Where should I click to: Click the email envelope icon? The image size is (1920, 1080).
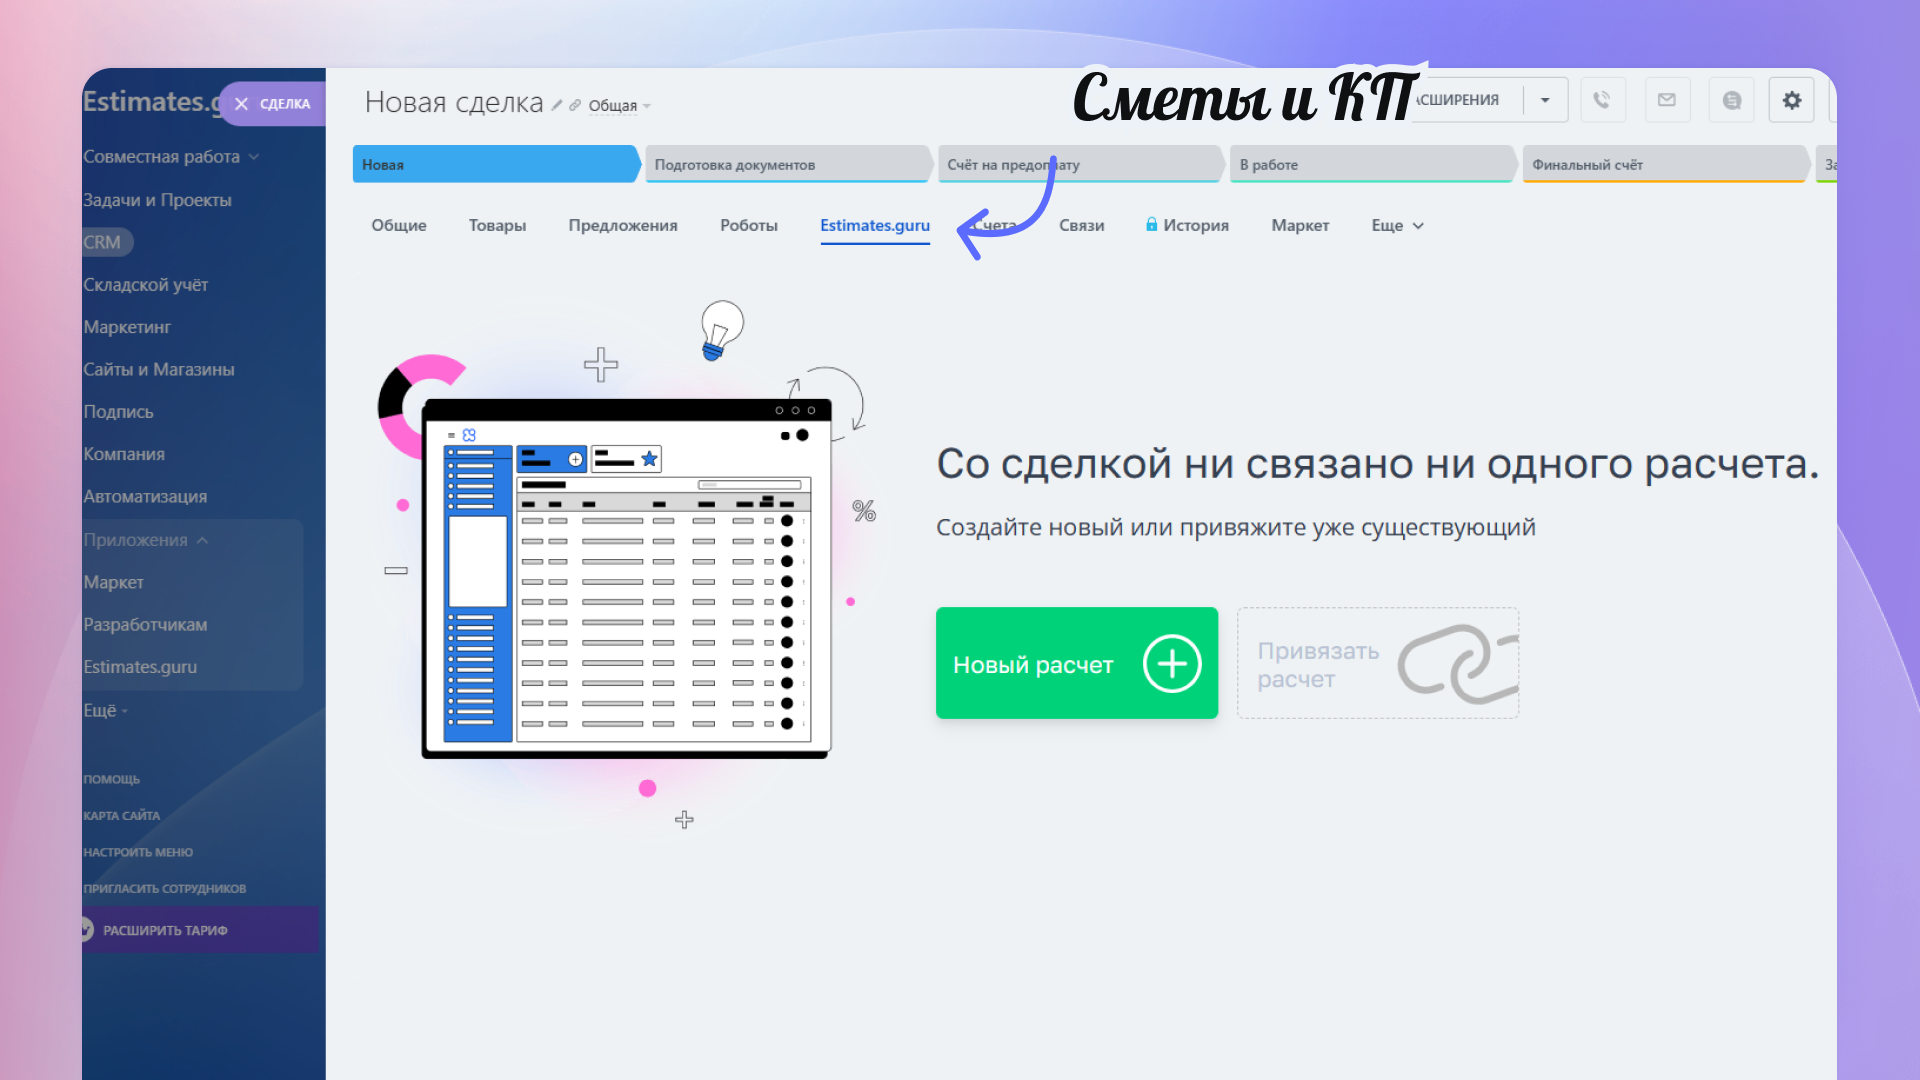point(1666,100)
